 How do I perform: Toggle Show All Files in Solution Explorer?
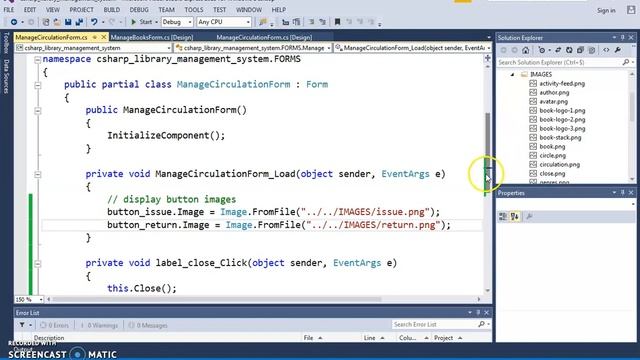click(x=591, y=50)
